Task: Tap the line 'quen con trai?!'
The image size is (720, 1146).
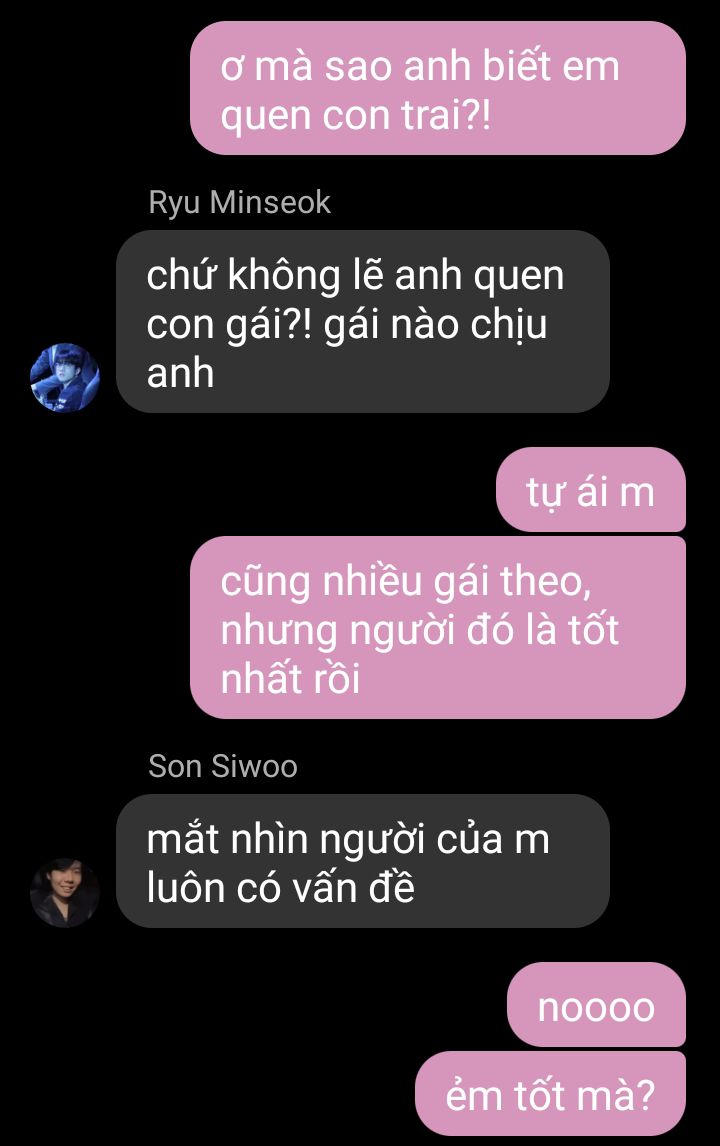Action: (x=355, y=115)
